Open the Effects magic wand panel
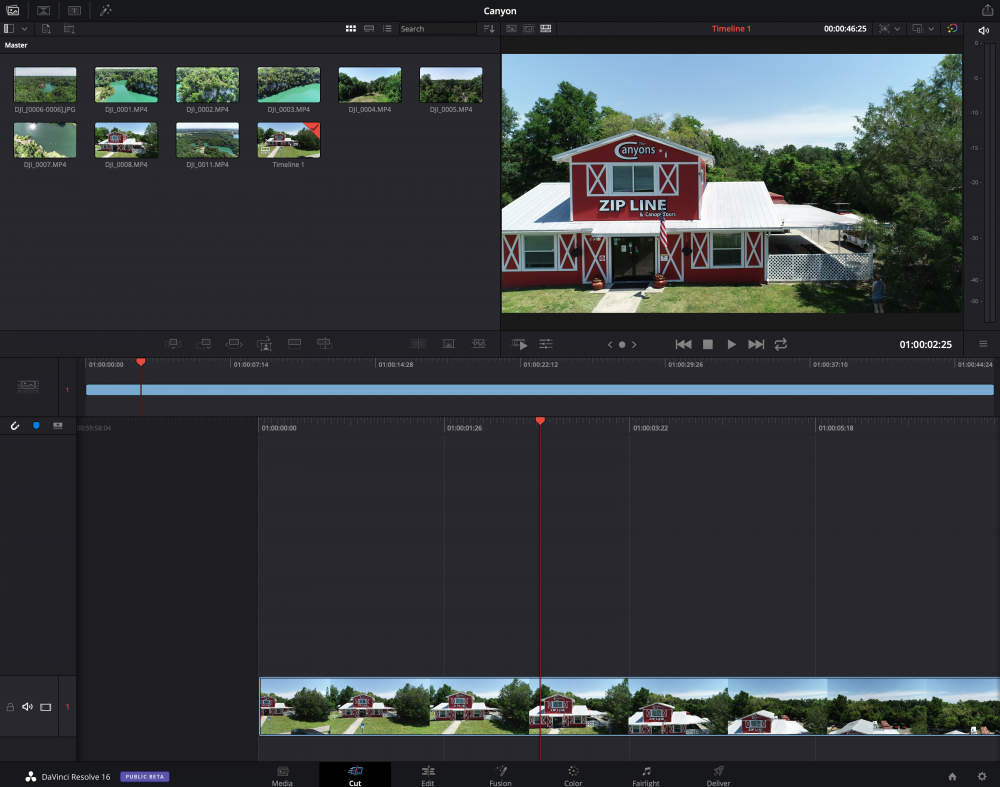Screen dimensions: 1000x787 (105, 10)
